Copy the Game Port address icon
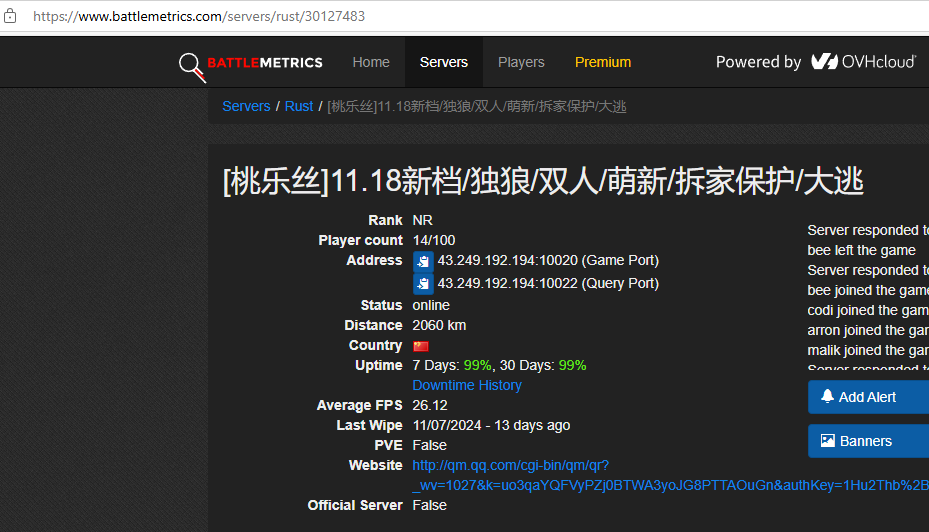929x532 pixels. (424, 261)
